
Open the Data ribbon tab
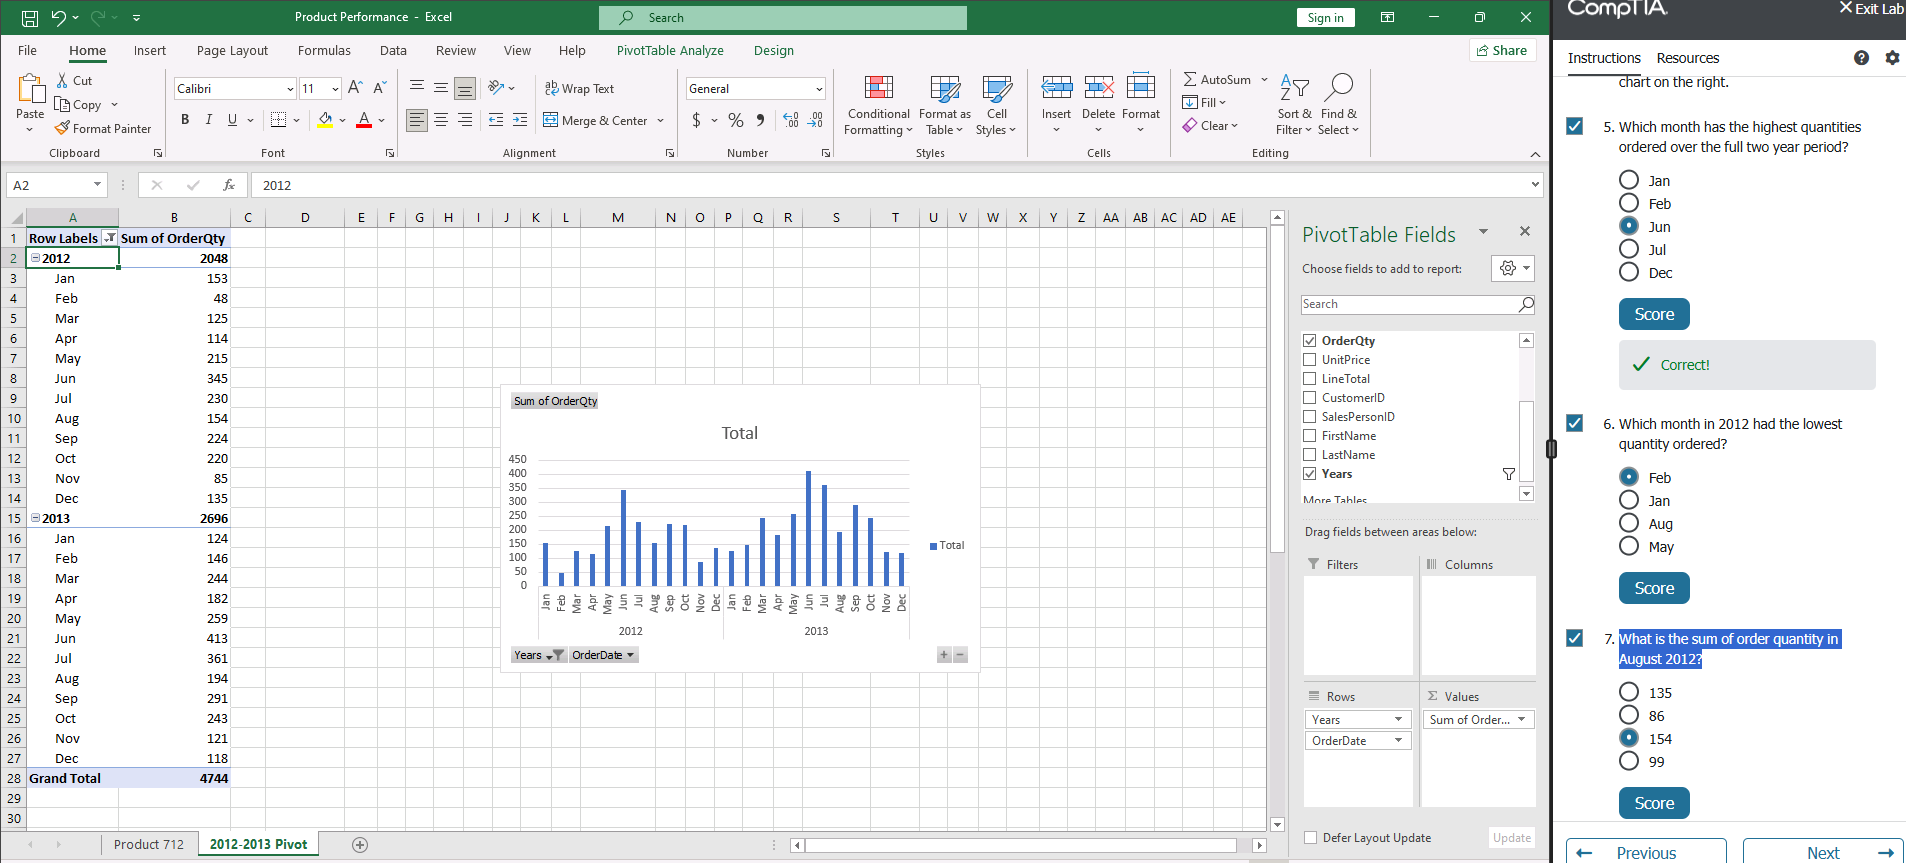click(x=393, y=51)
